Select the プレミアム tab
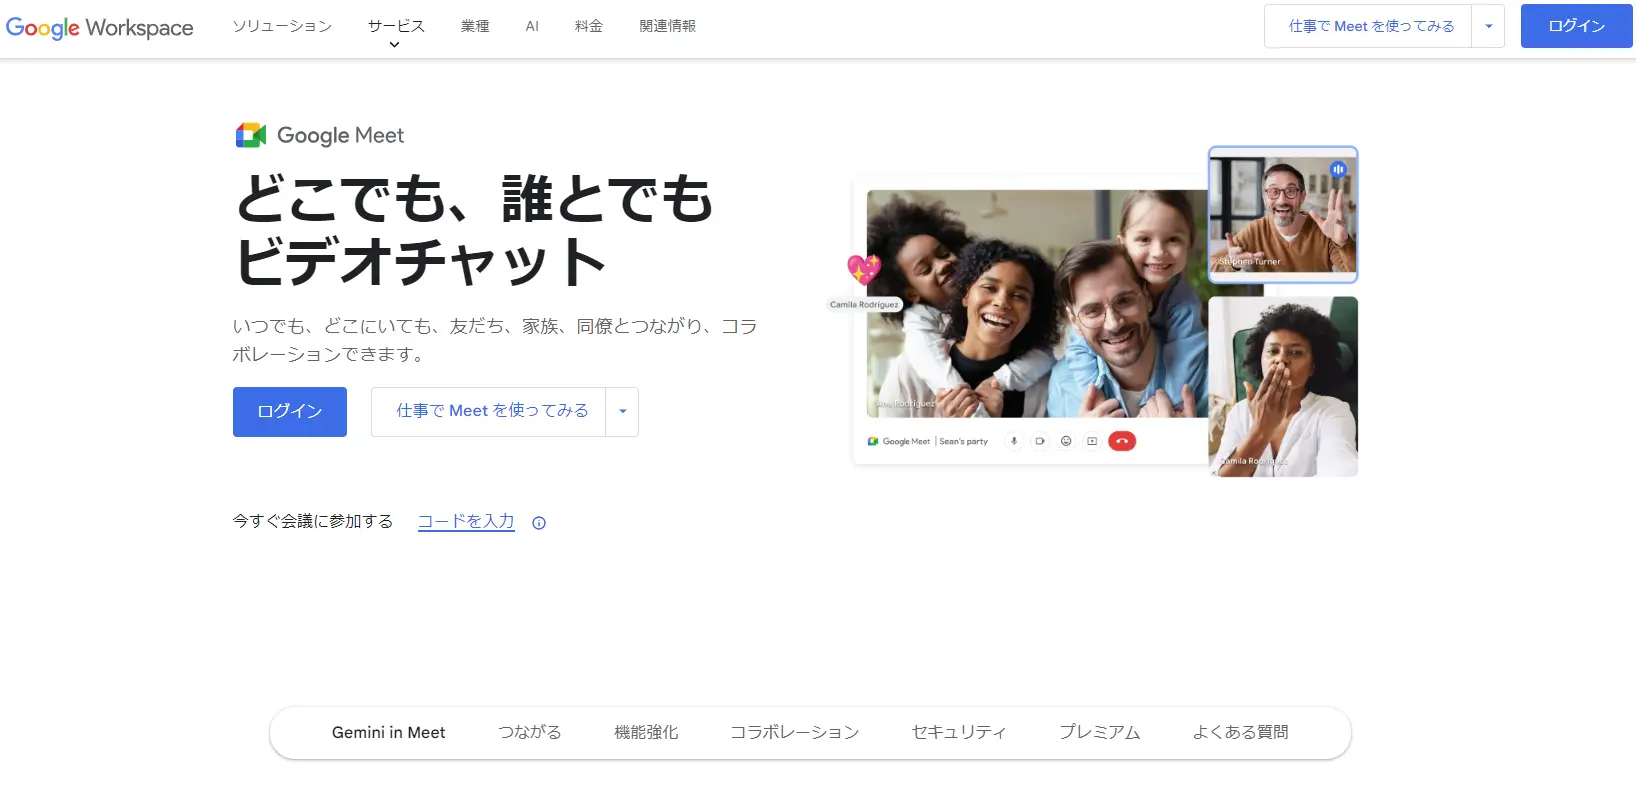1636x787 pixels. pyautogui.click(x=1100, y=733)
